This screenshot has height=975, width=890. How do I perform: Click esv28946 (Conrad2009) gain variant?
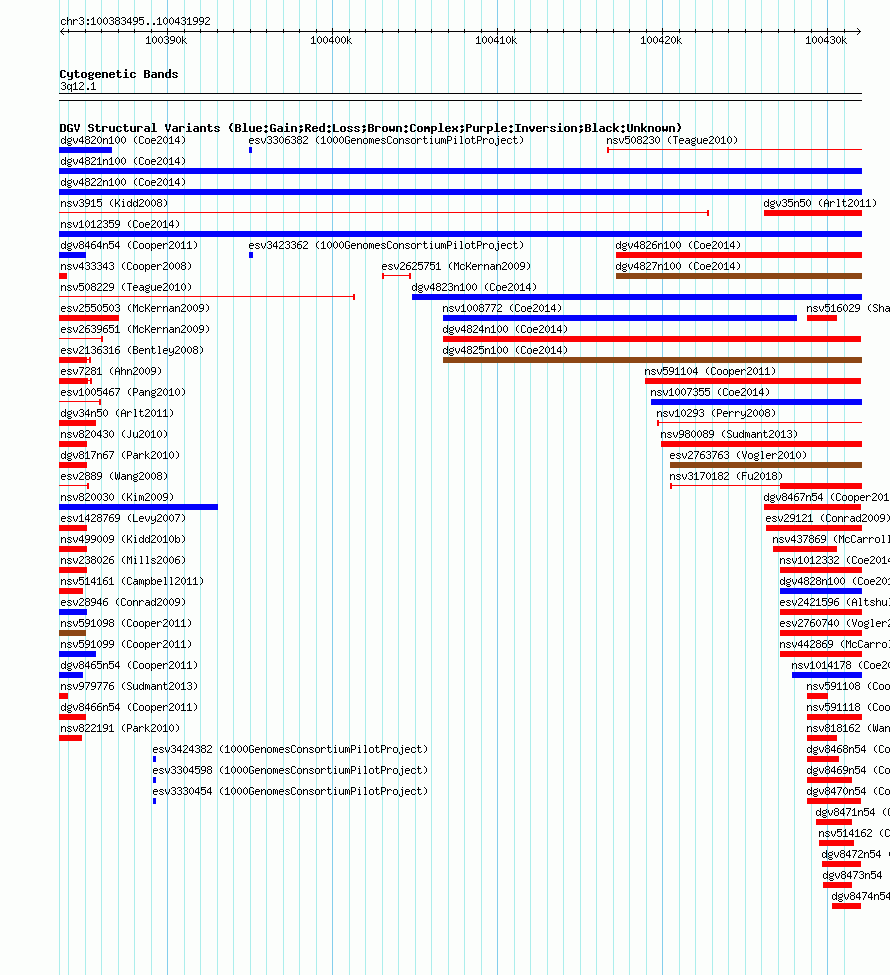[123, 603]
